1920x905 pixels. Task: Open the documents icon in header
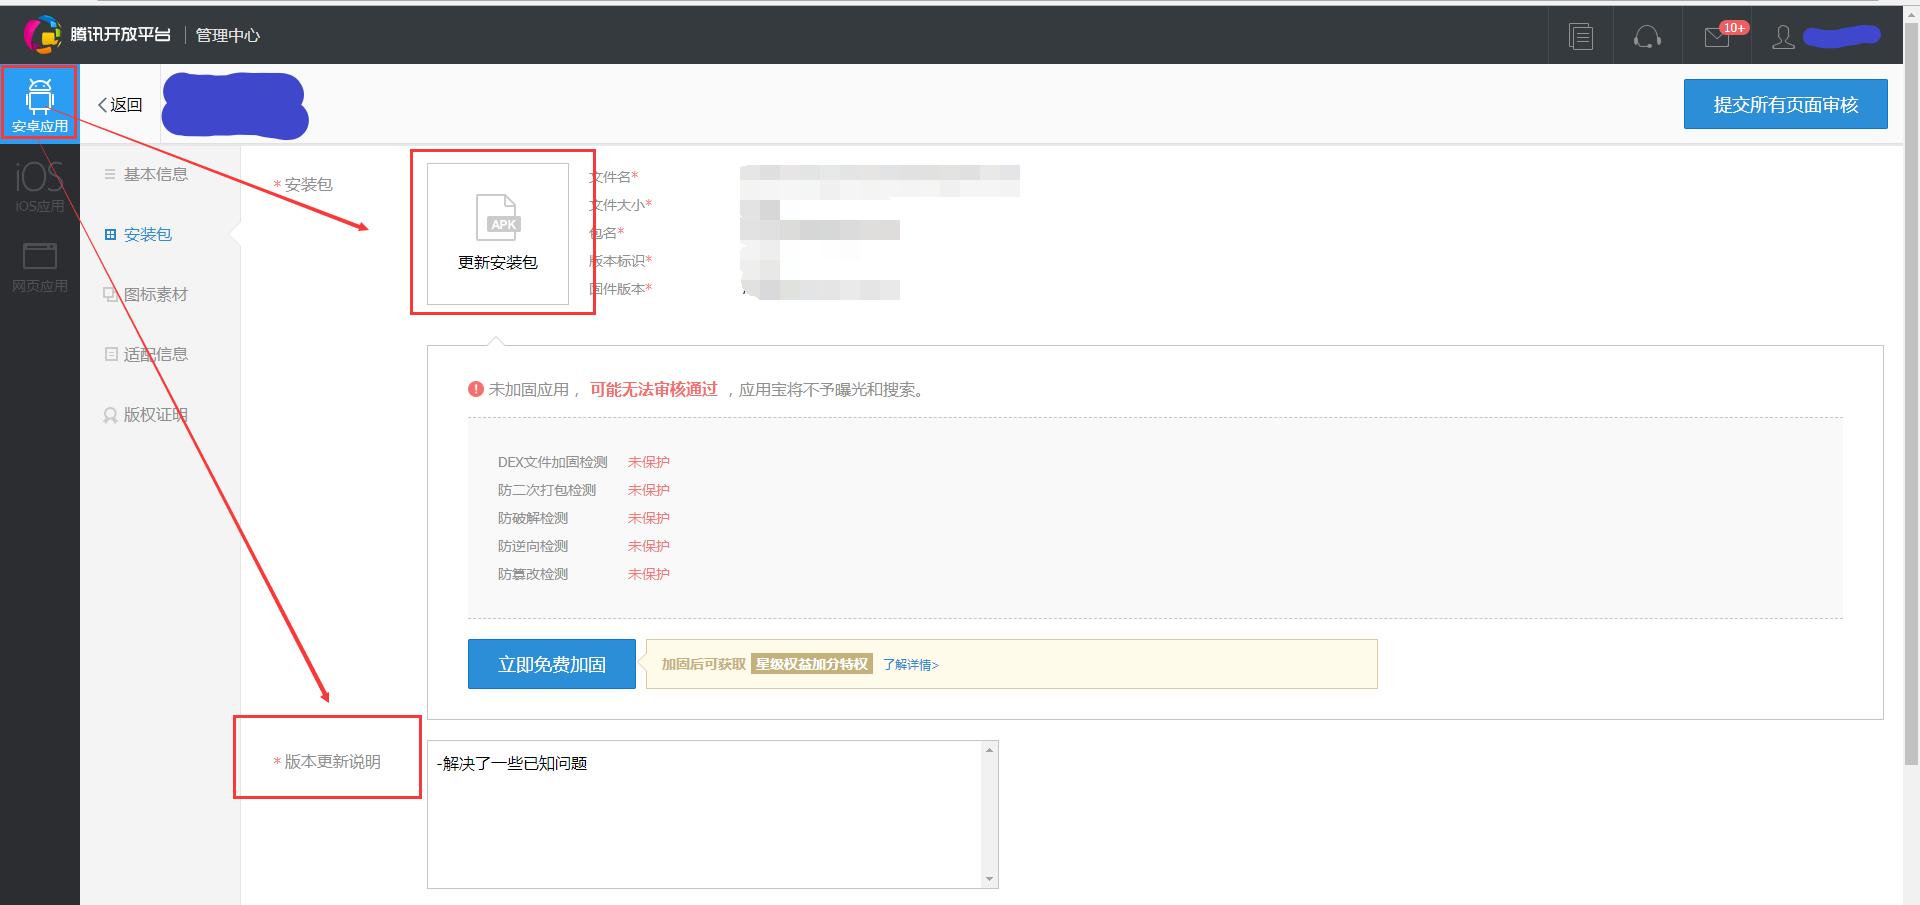1581,36
